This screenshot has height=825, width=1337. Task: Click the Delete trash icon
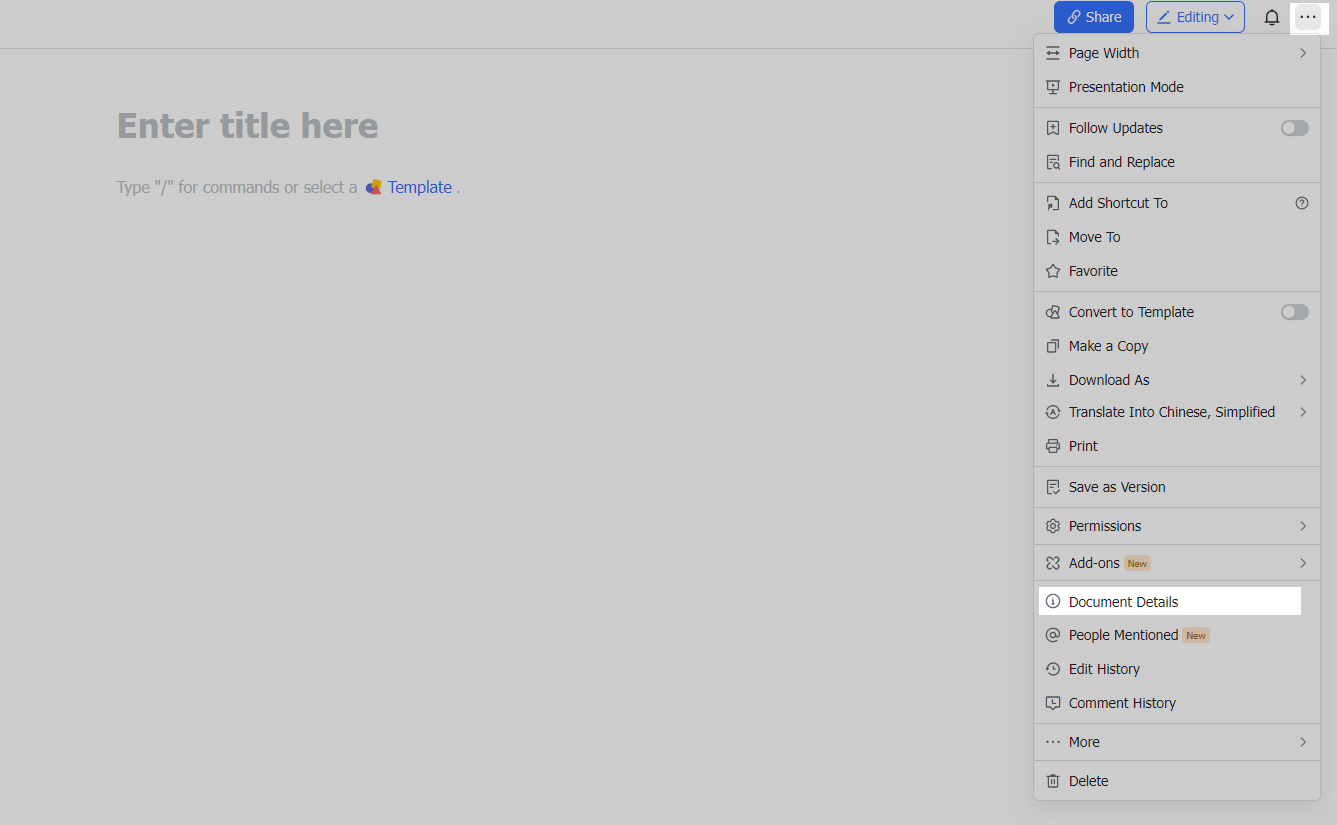tap(1052, 781)
